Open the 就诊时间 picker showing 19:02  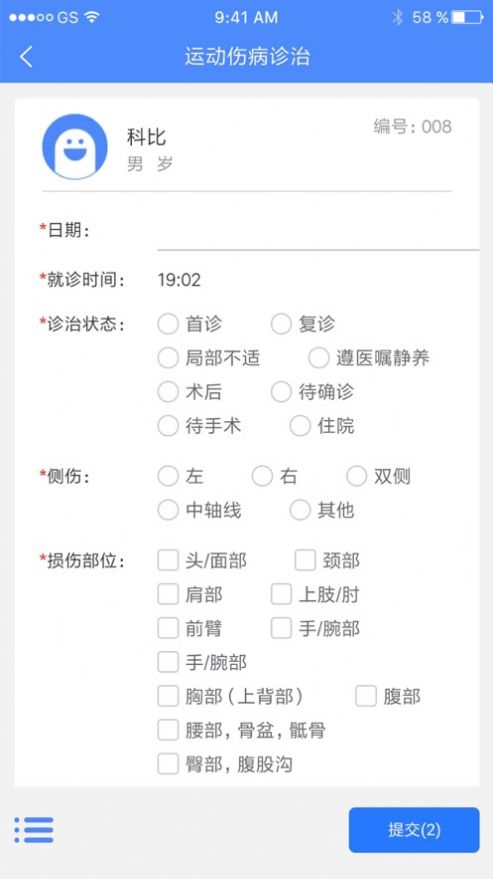click(x=179, y=280)
